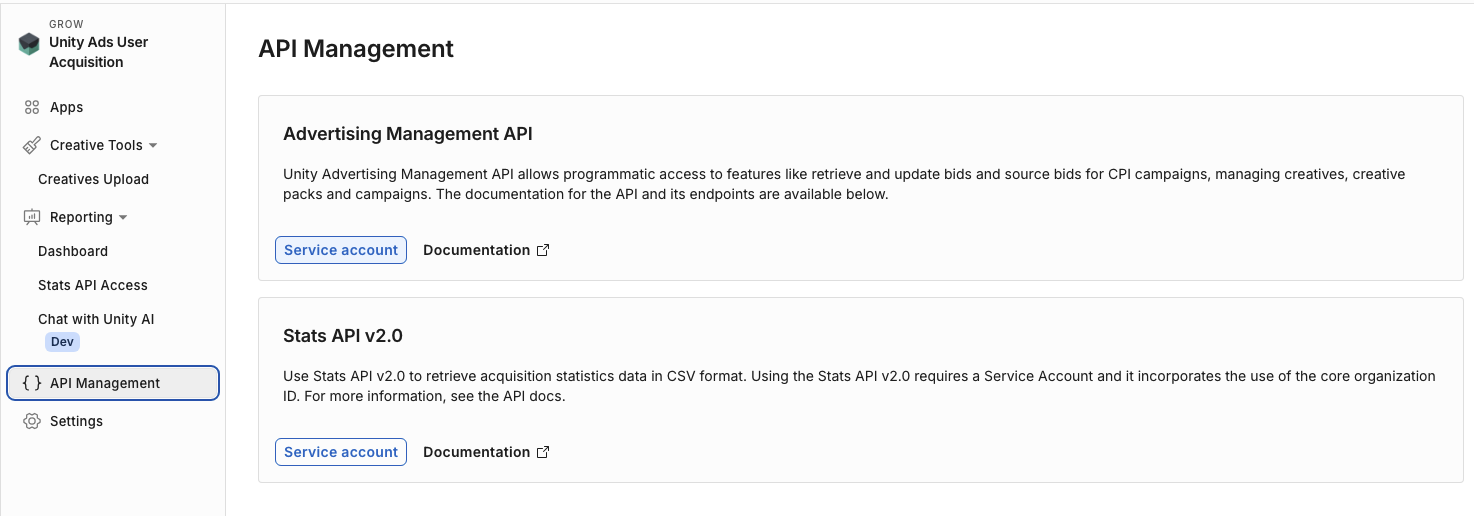Open Chat with Unity AI
The width and height of the screenshot is (1474, 516).
96,319
